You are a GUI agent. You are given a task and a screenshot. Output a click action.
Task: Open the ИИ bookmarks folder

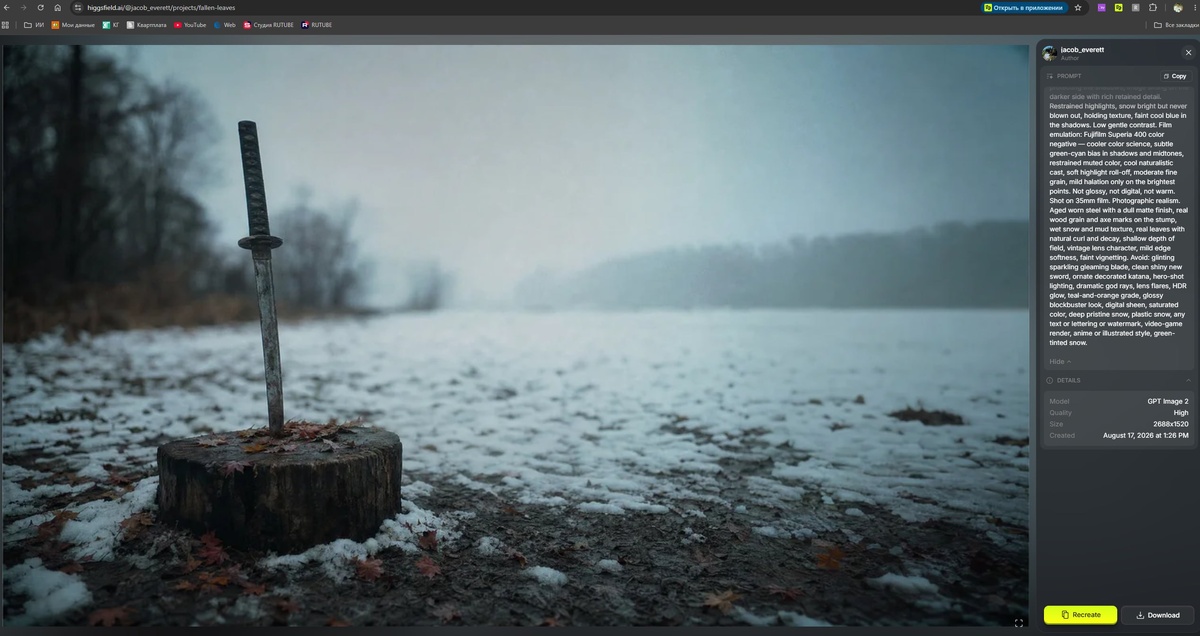34,25
